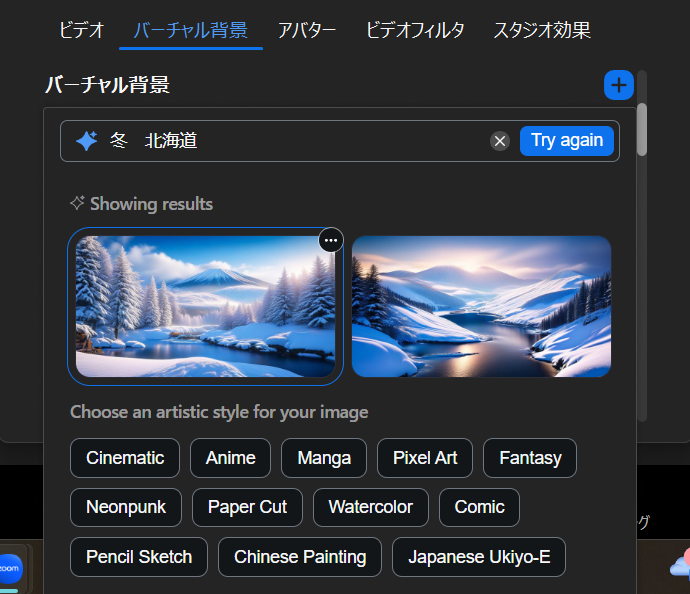The height and width of the screenshot is (594, 690).
Task: Pick the Watercolor artistic style
Action: (370, 507)
